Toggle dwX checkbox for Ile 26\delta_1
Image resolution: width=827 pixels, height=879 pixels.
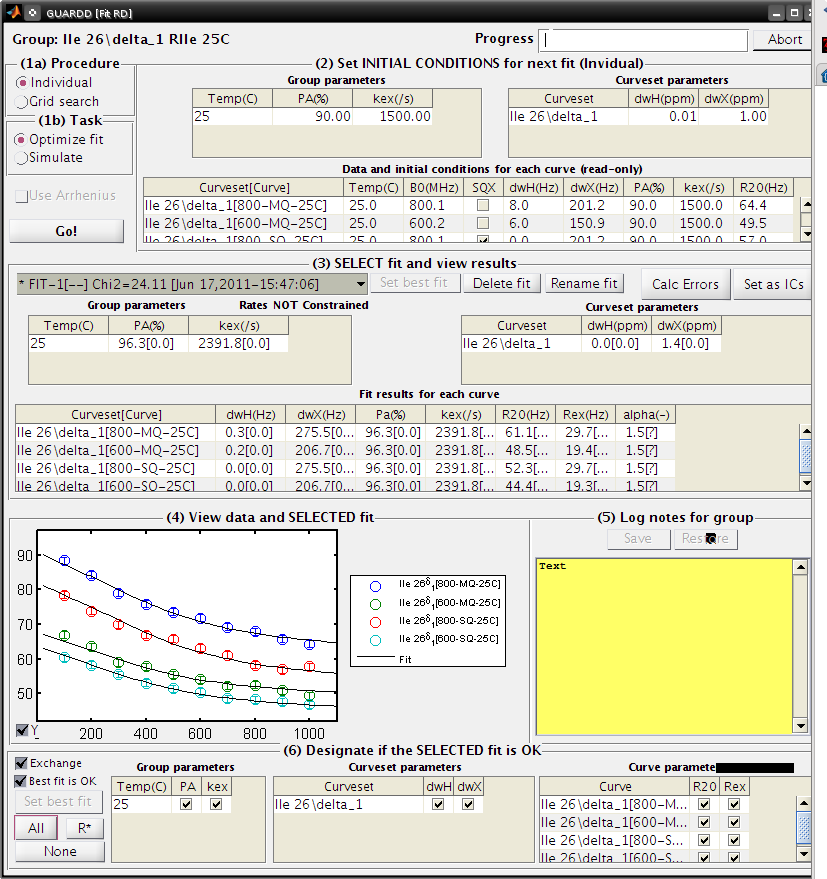coord(468,804)
